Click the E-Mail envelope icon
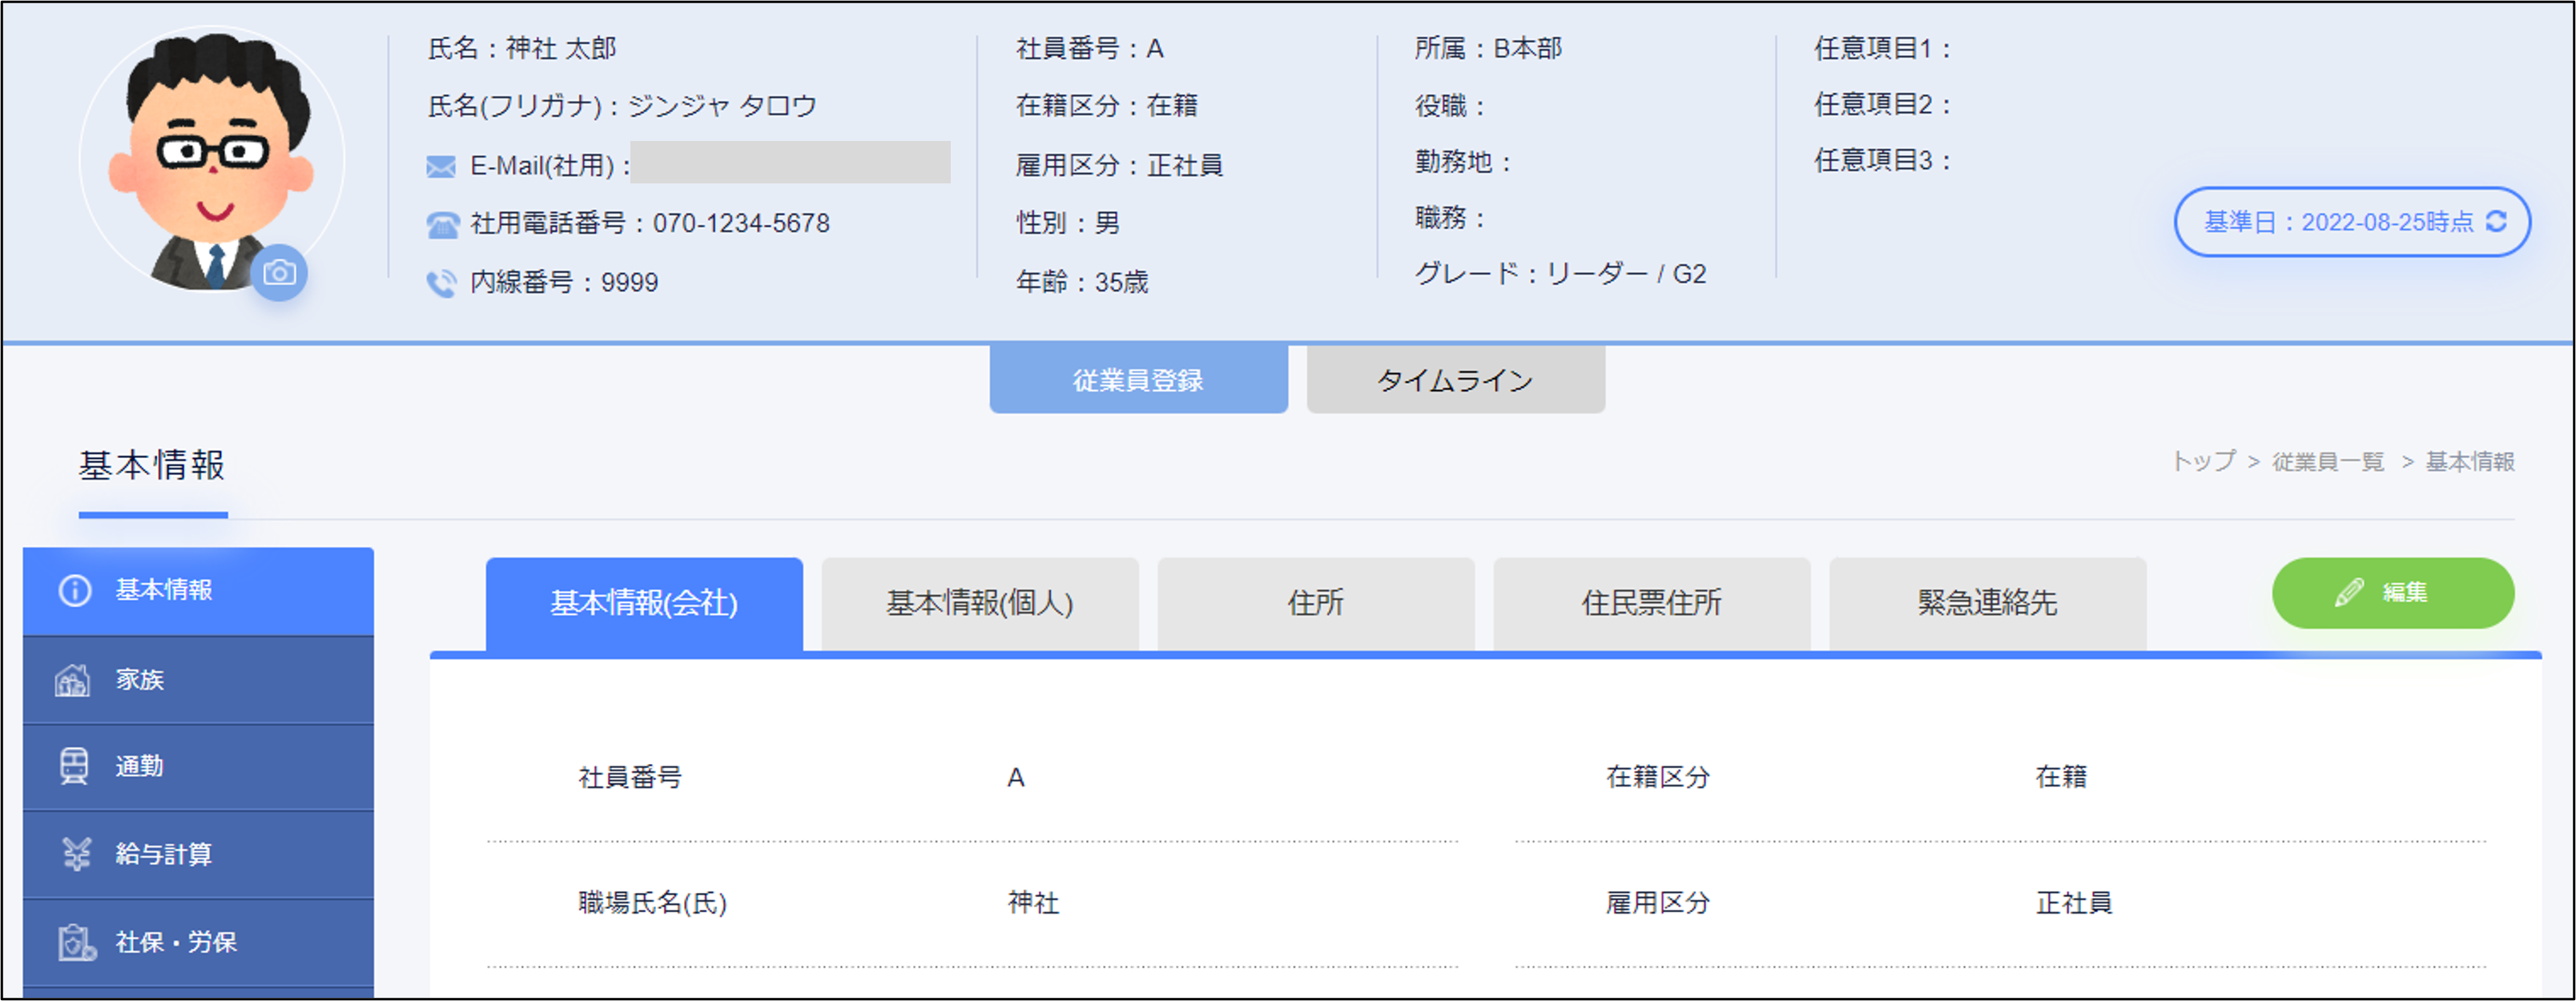The width and height of the screenshot is (2576, 1001). click(441, 166)
